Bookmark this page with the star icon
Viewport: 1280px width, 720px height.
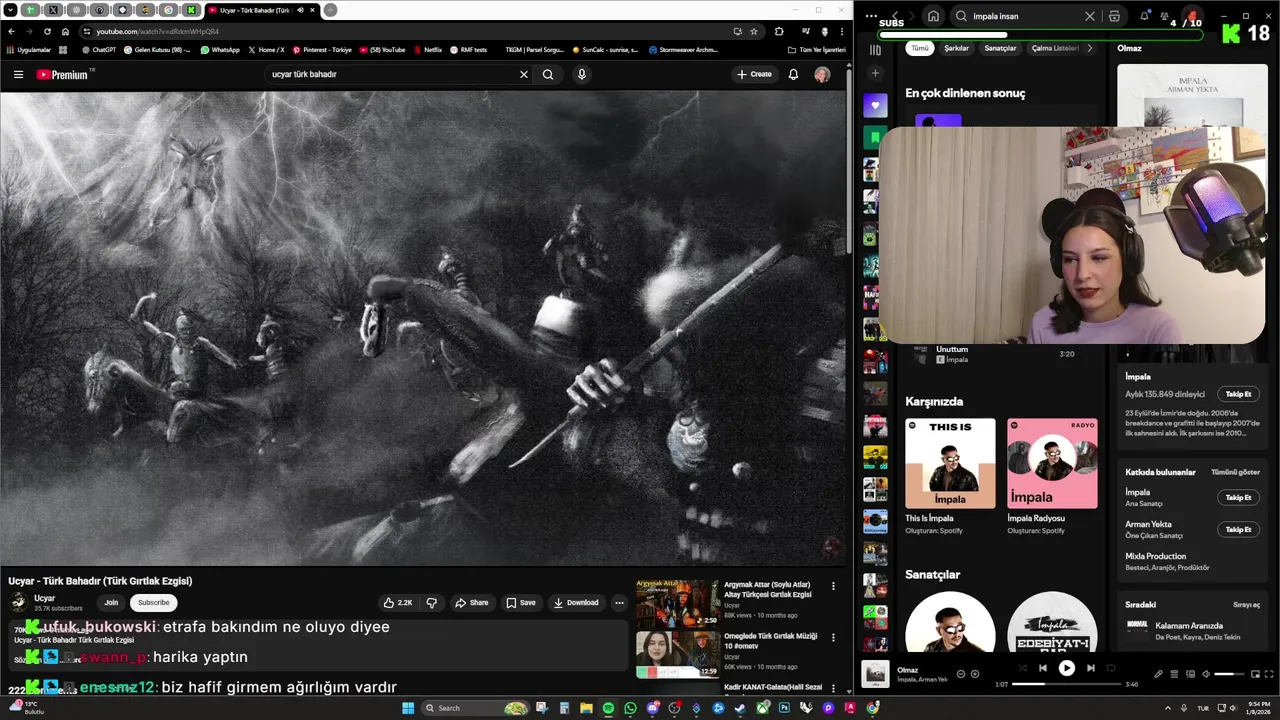point(754,31)
